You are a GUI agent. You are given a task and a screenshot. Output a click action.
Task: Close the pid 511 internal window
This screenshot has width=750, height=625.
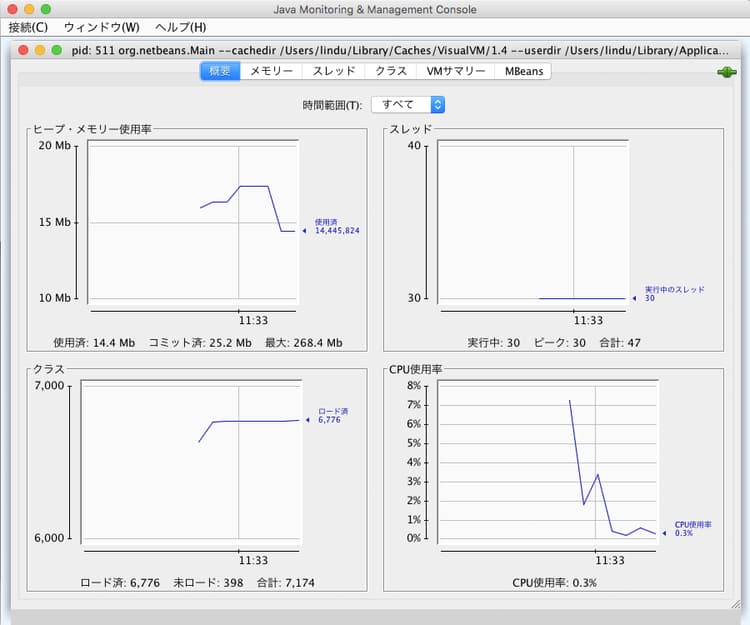(x=23, y=50)
